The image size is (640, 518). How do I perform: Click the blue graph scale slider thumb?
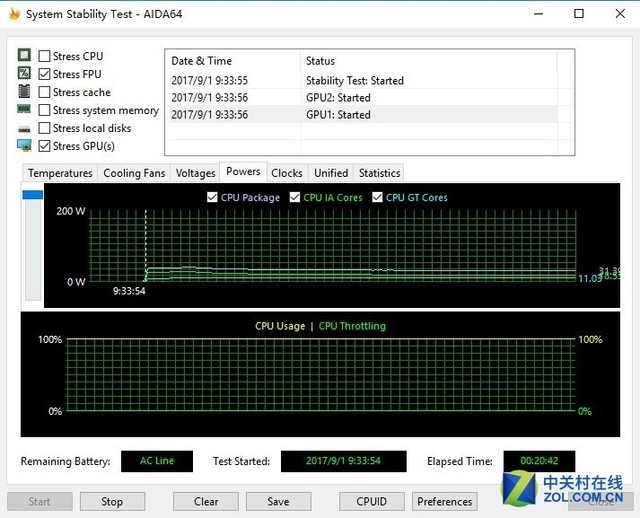(33, 195)
